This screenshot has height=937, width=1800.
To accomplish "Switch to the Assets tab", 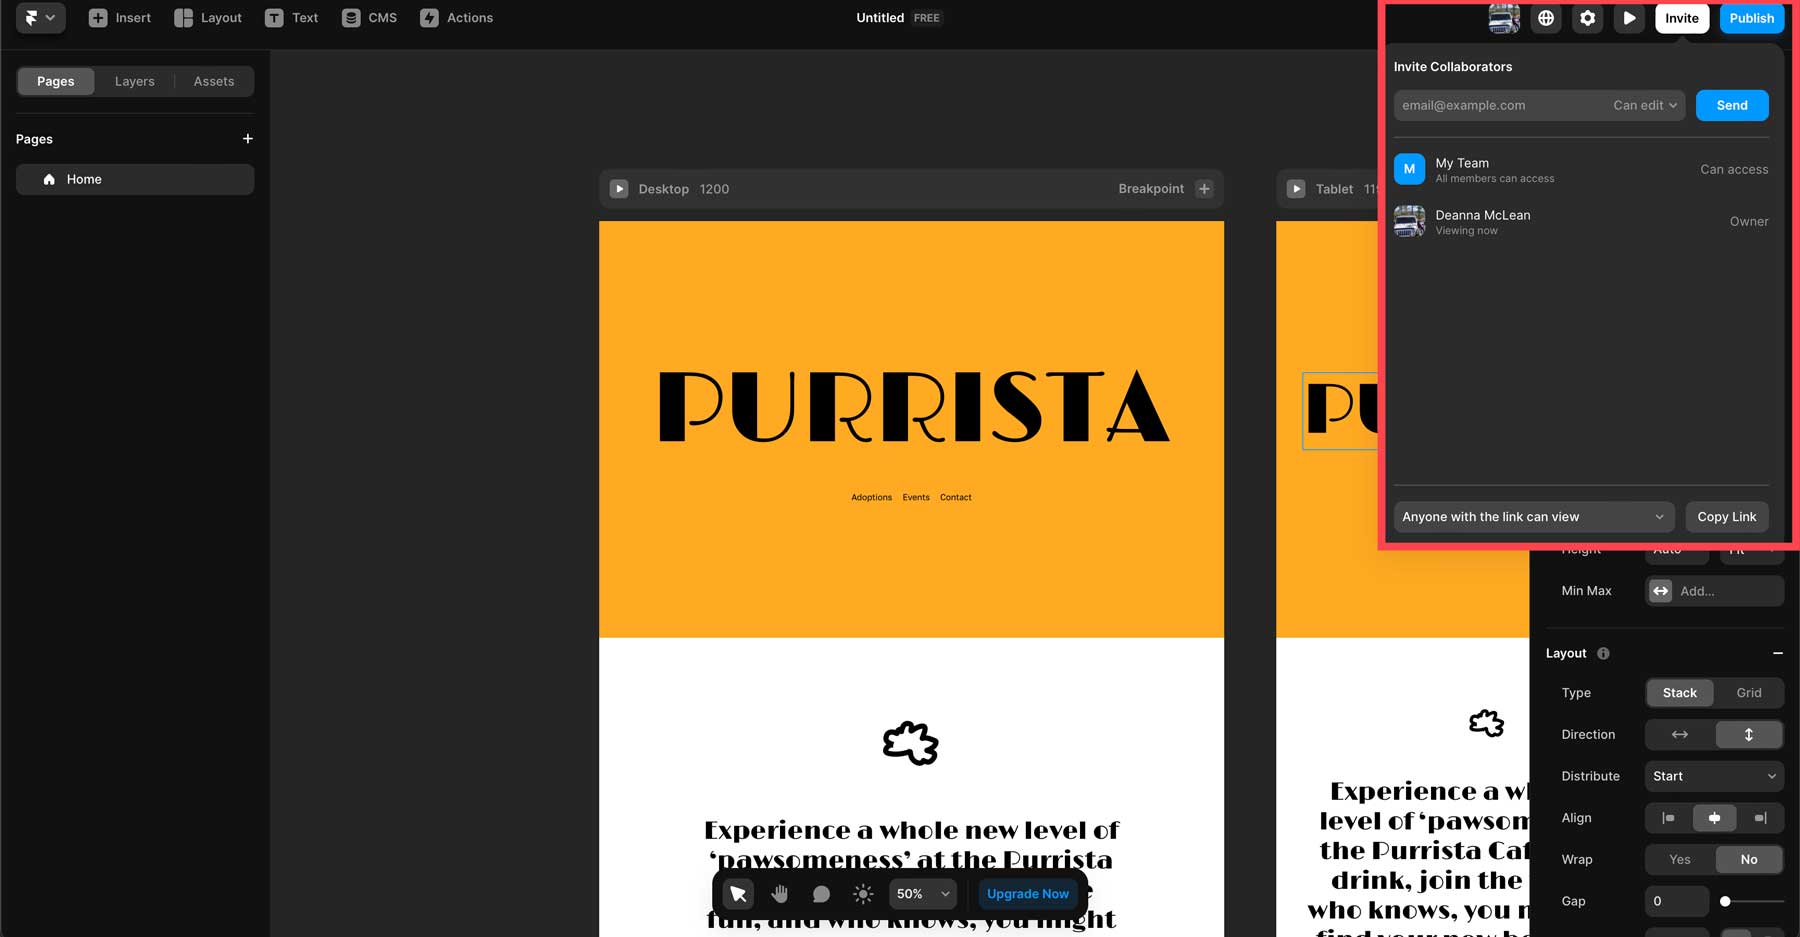I will click(213, 81).
